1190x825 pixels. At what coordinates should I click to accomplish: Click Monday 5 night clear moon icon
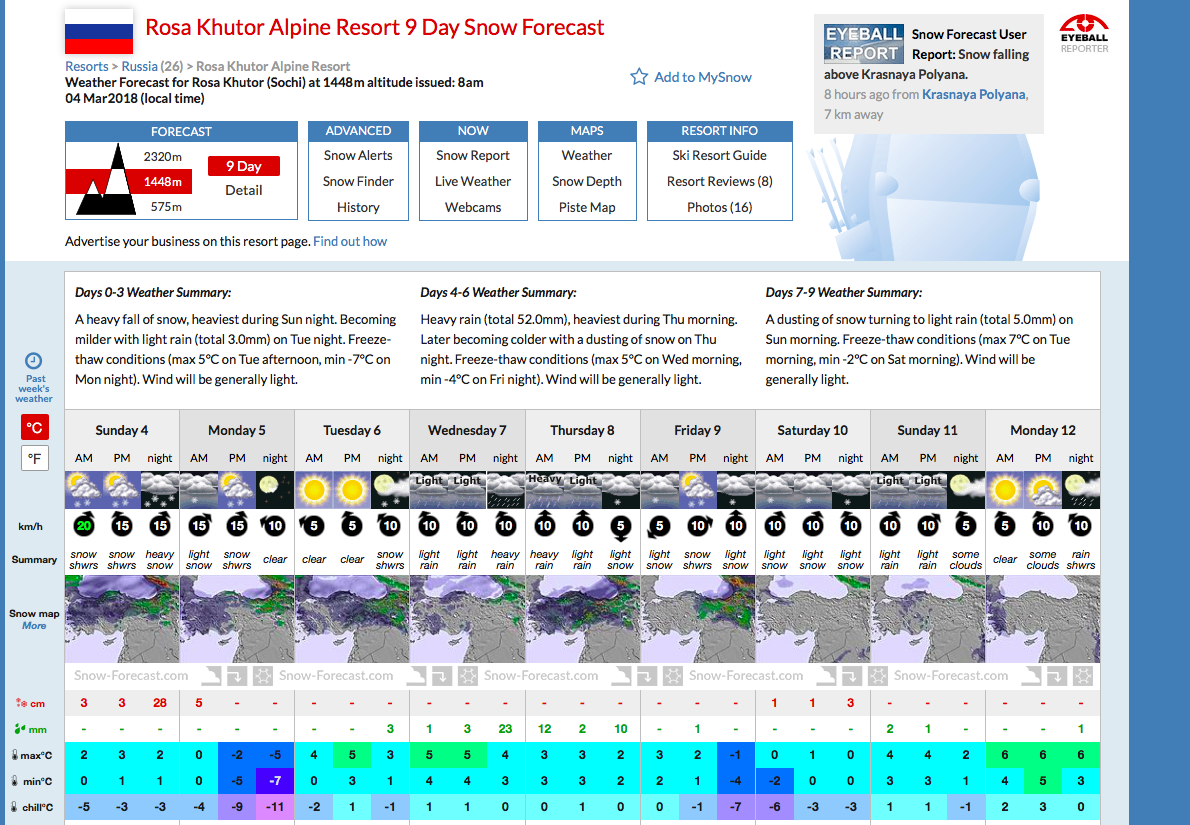[x=275, y=490]
